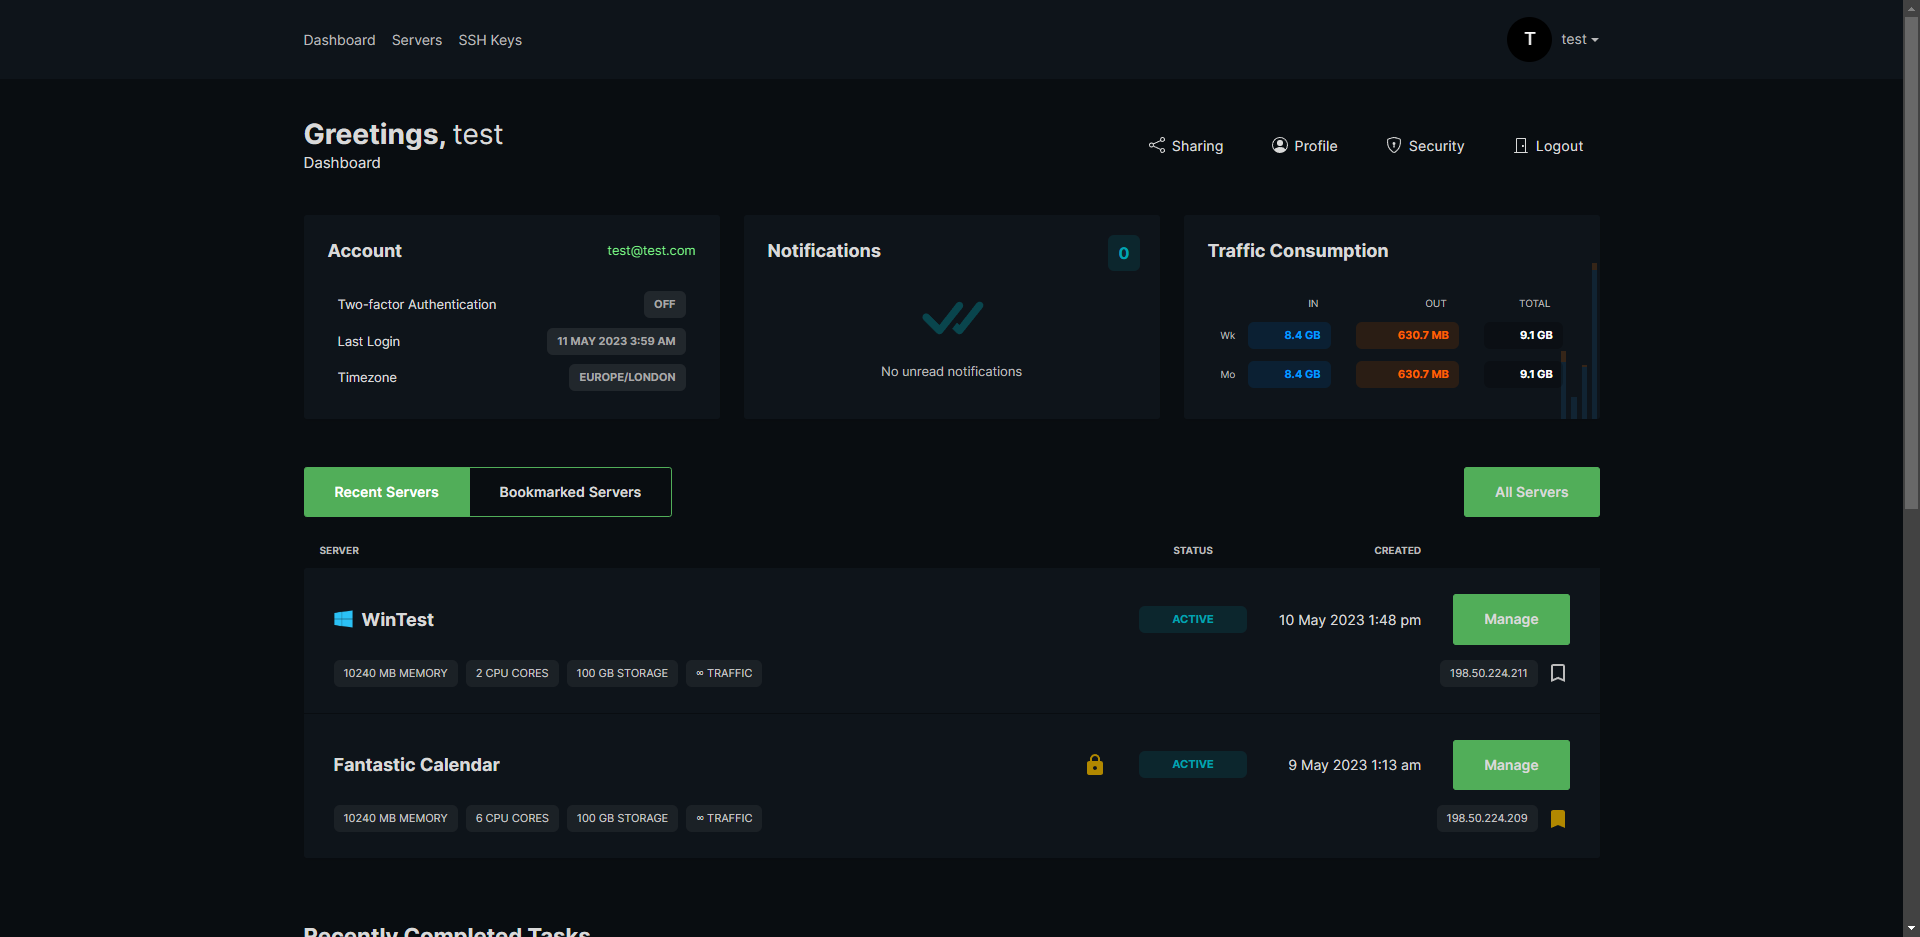Screen dimensions: 1920x937
Task: Unbookmark the Fantastic Calendar server
Action: 1558,818
